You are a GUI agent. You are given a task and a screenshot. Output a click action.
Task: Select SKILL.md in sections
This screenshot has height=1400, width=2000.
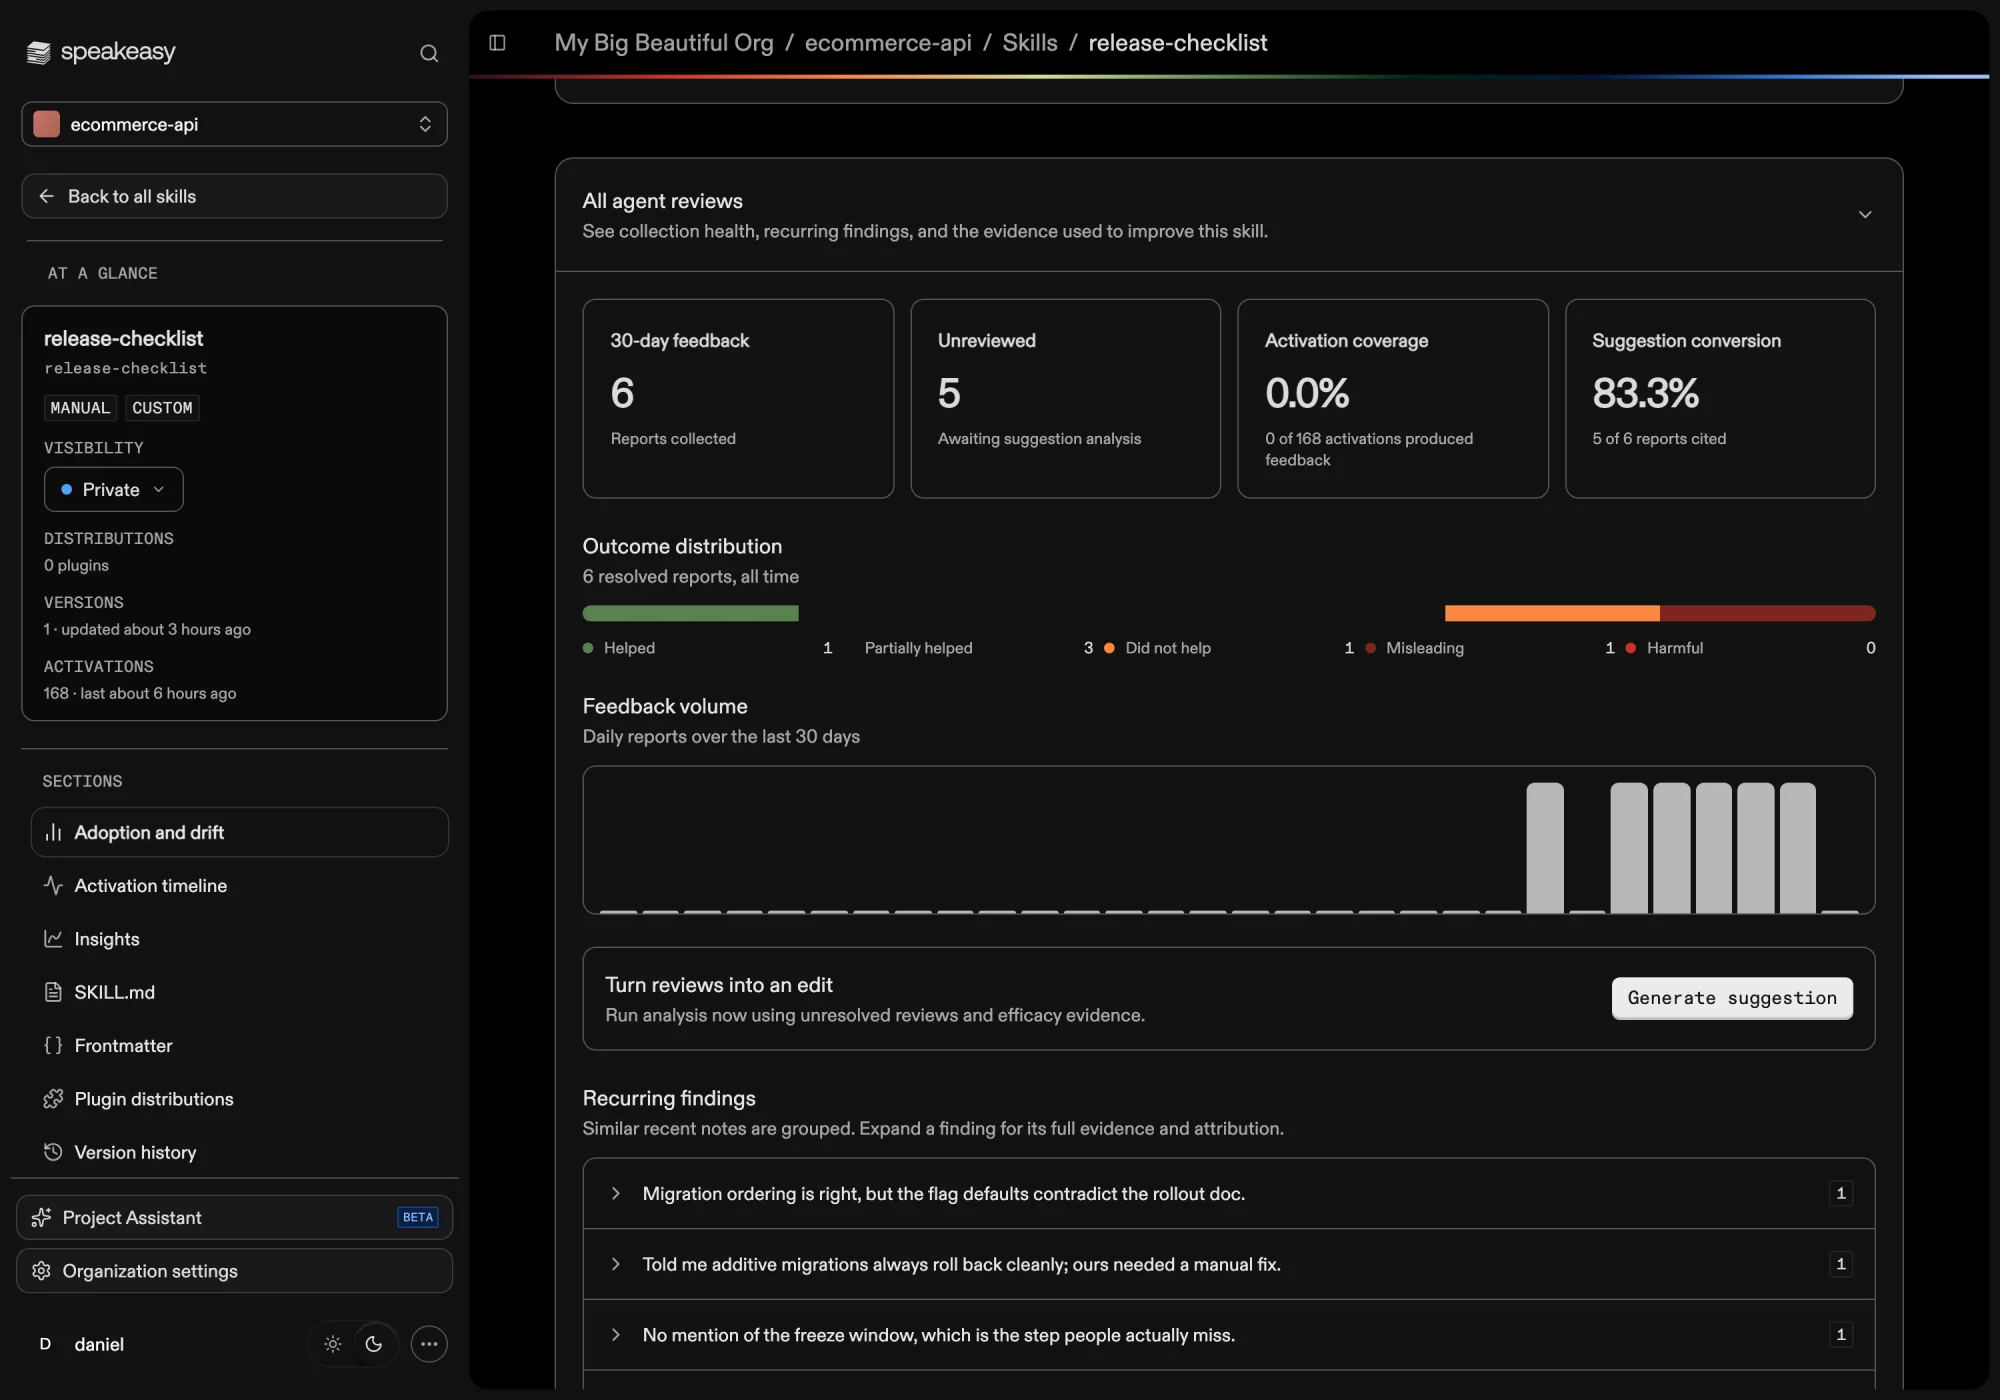[x=240, y=992]
